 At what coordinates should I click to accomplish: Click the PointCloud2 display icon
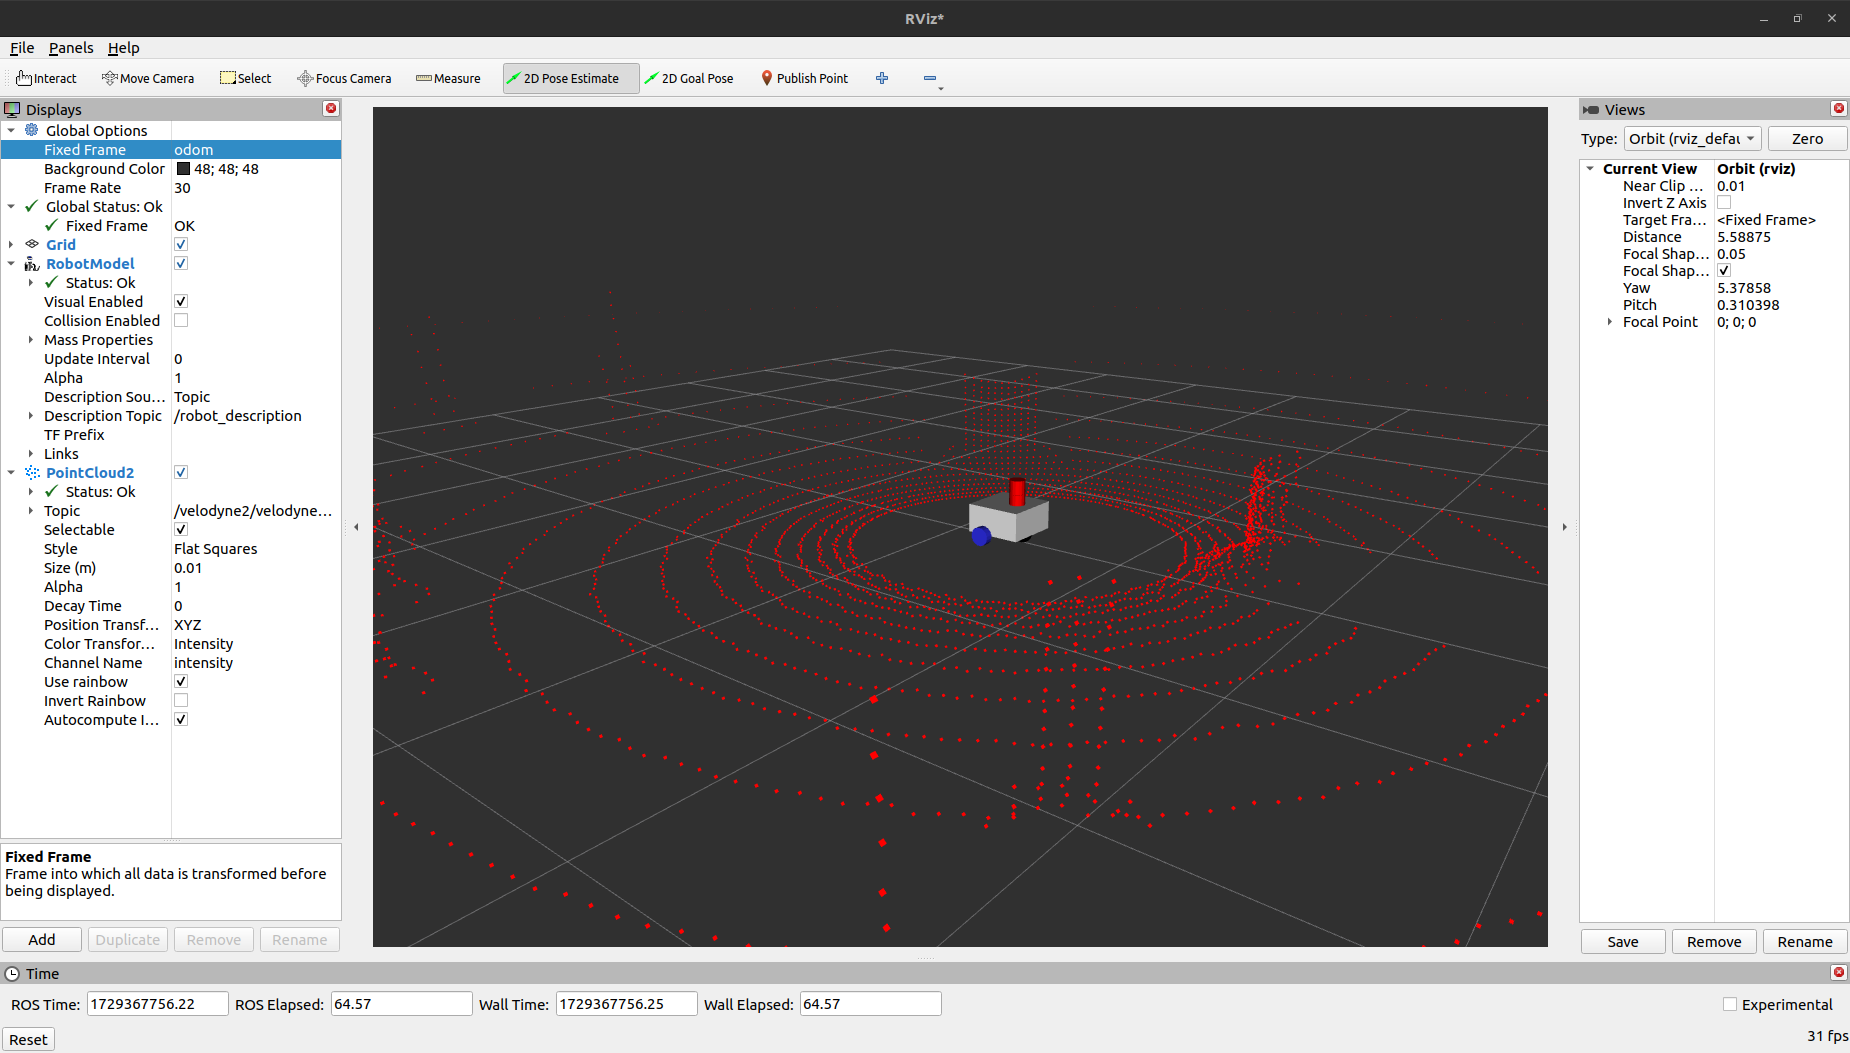pyautogui.click(x=32, y=472)
